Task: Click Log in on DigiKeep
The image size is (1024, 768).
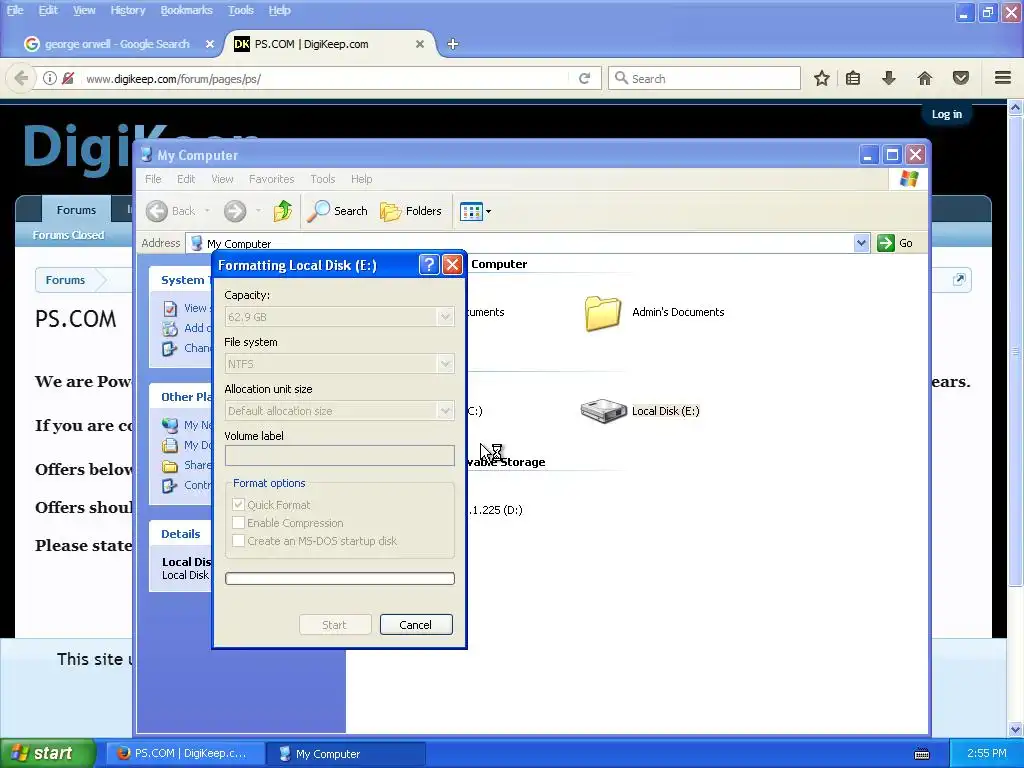Action: [946, 114]
